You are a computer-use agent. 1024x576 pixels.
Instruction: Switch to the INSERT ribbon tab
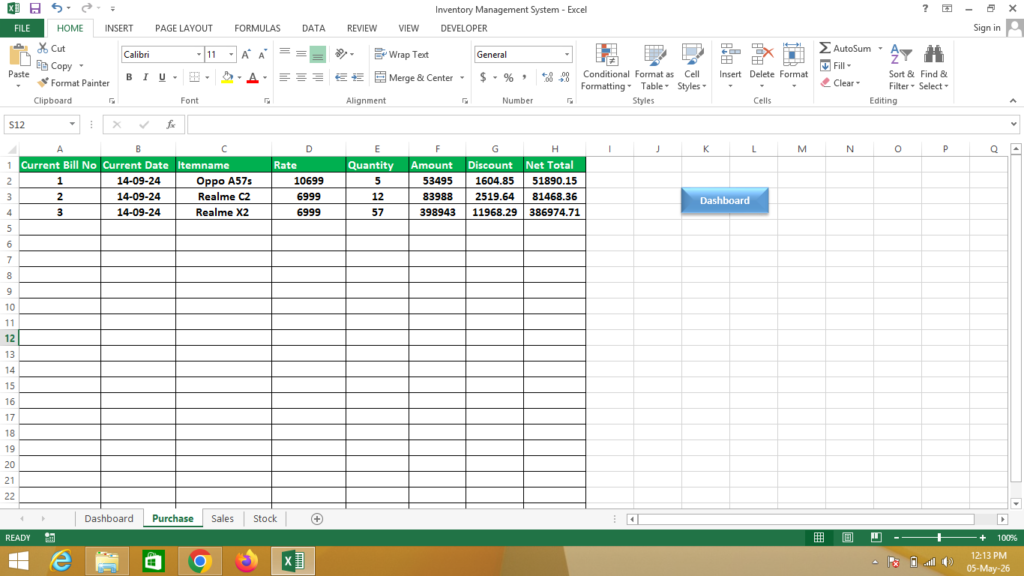point(119,28)
